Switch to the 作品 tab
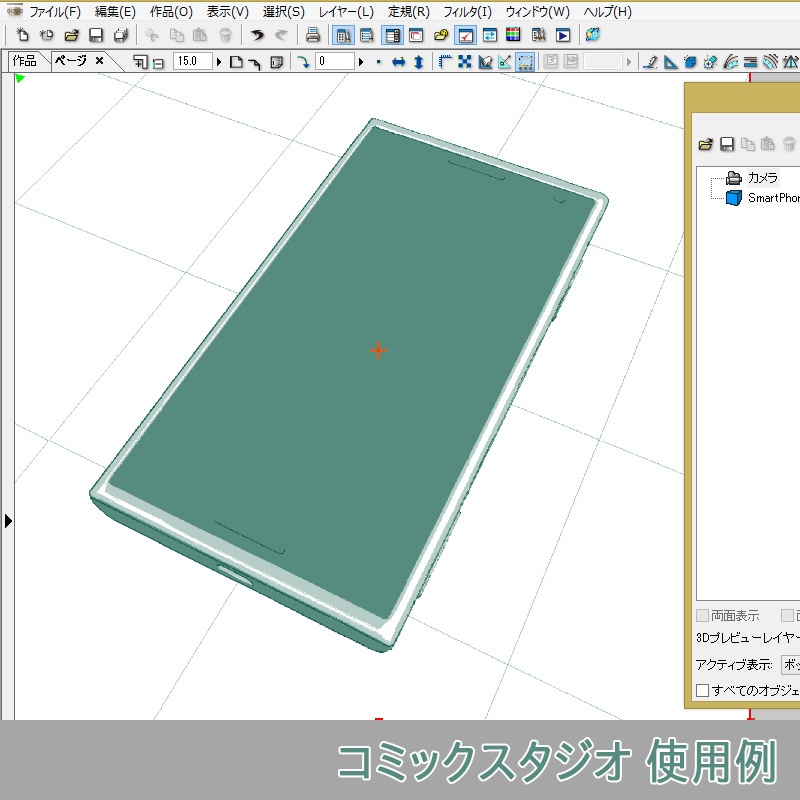The width and height of the screenshot is (800, 800). (22, 60)
